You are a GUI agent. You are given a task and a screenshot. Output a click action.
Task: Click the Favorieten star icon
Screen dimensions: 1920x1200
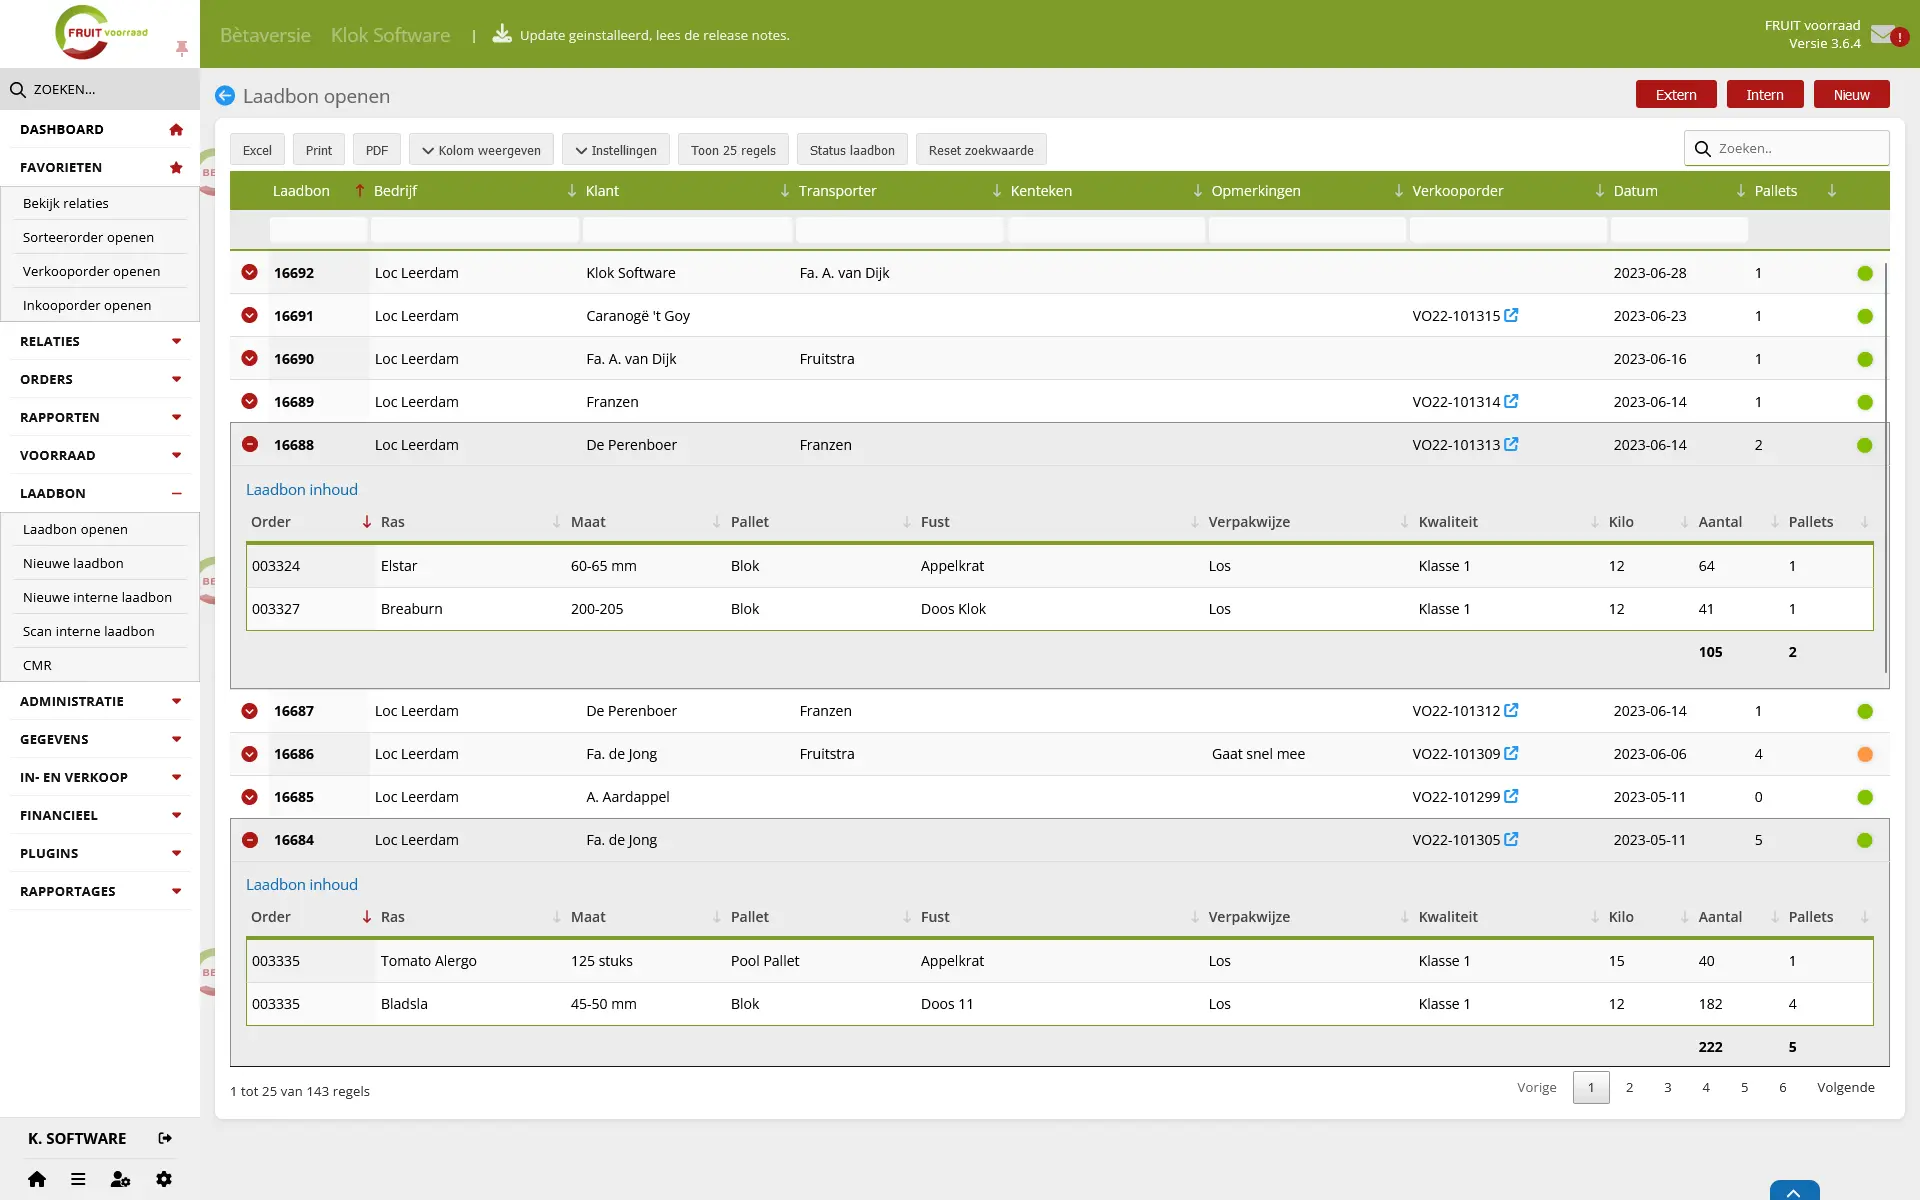coord(176,168)
